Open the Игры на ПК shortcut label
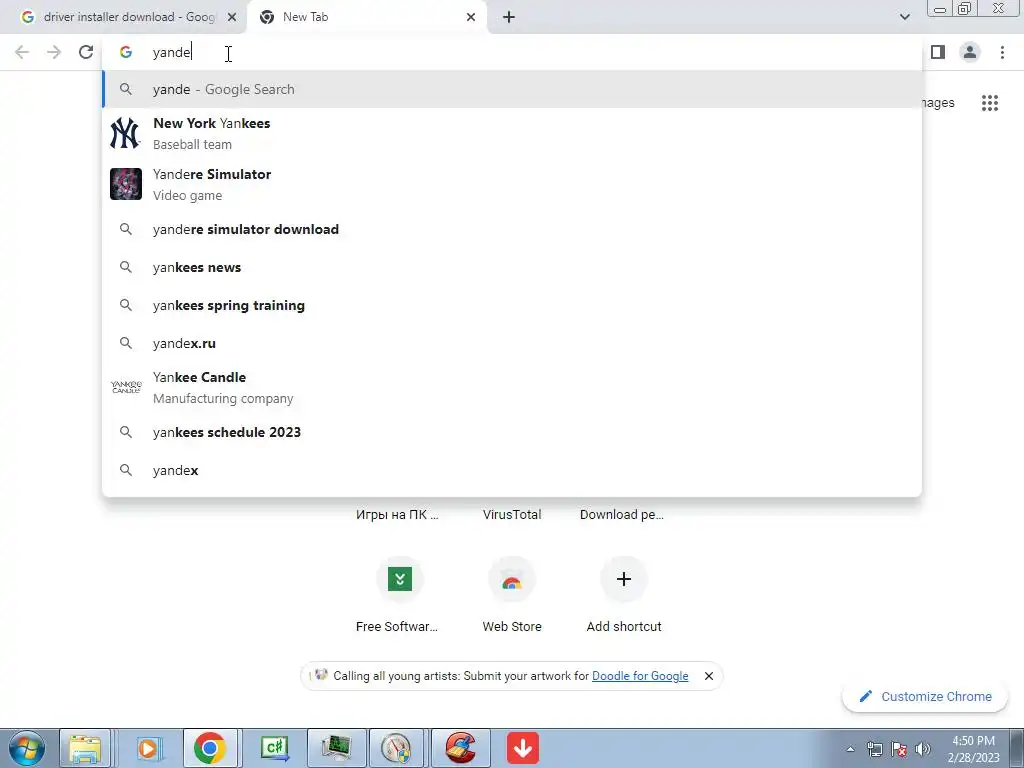 point(397,515)
